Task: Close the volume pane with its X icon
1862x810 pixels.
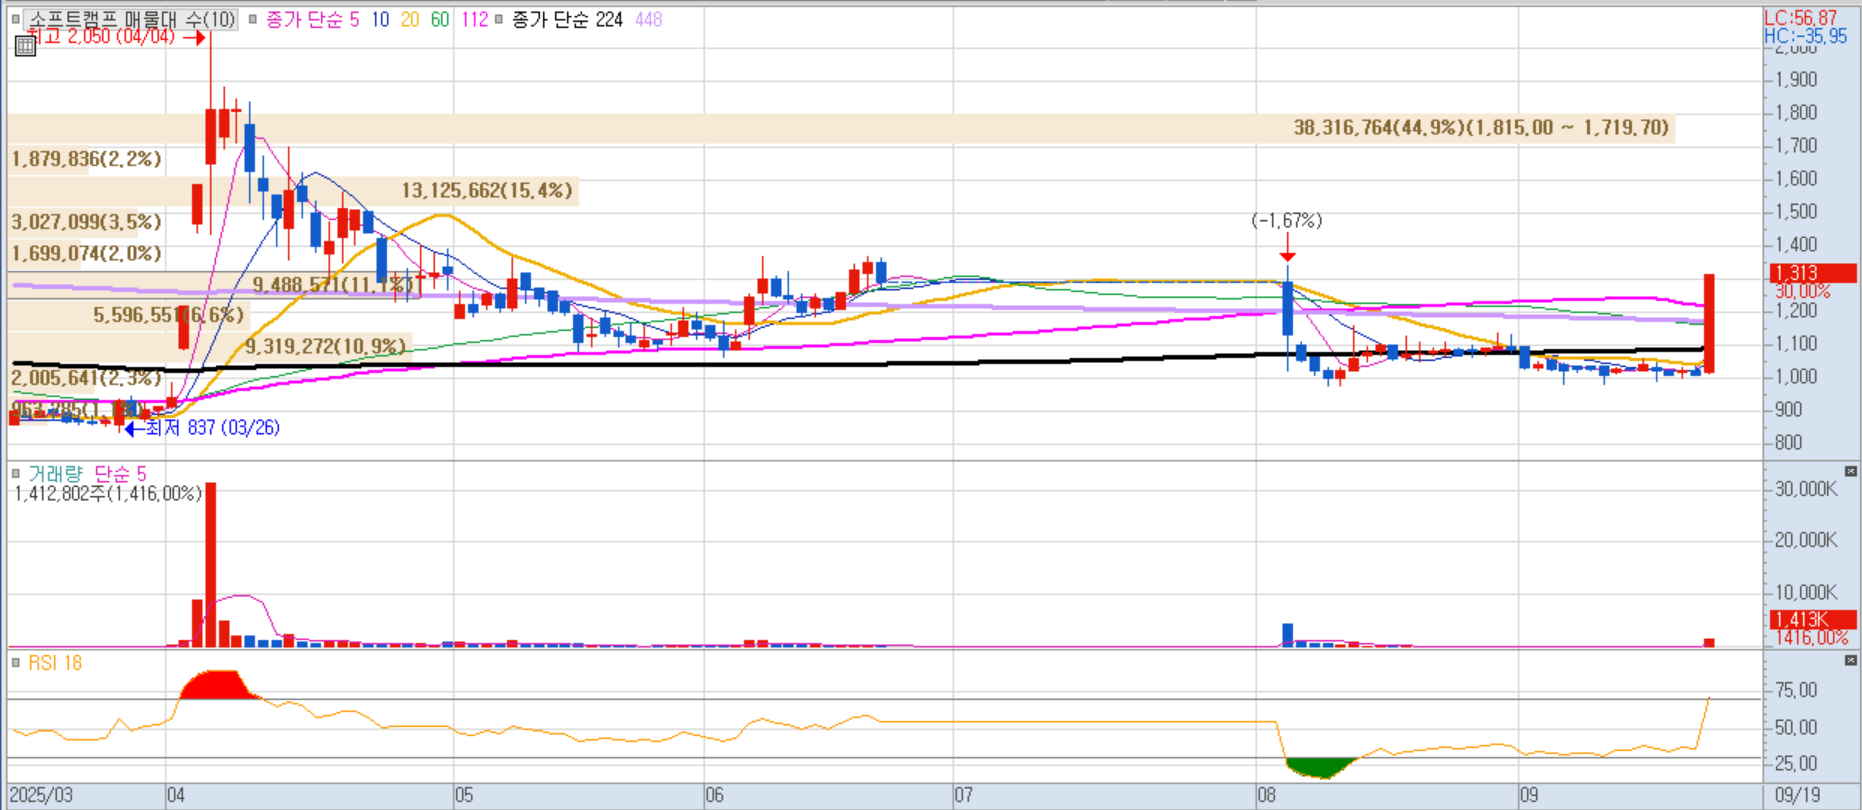Action: tap(1851, 471)
